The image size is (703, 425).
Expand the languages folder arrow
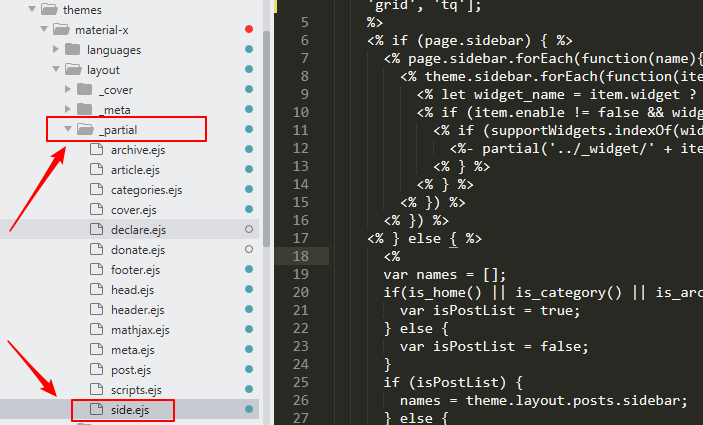(56, 49)
